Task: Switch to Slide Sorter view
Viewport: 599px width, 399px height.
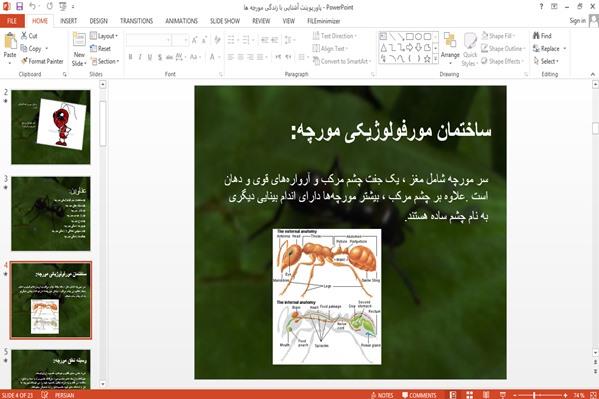Action: pos(469,395)
